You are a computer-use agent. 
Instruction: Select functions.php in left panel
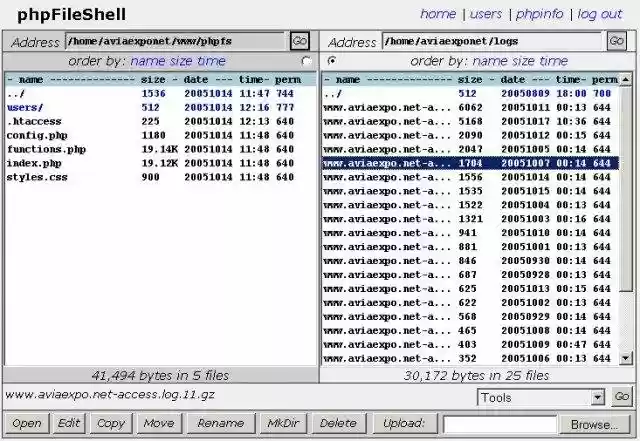click(x=160, y=149)
